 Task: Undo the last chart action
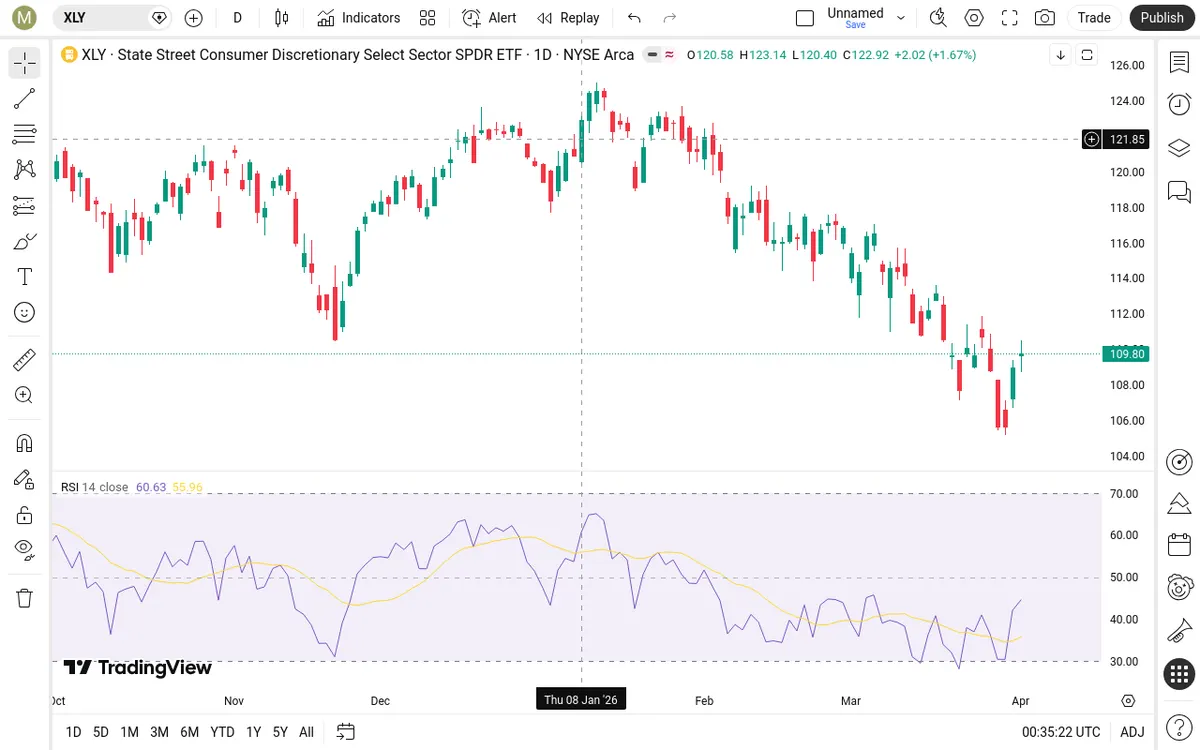[x=634, y=18]
